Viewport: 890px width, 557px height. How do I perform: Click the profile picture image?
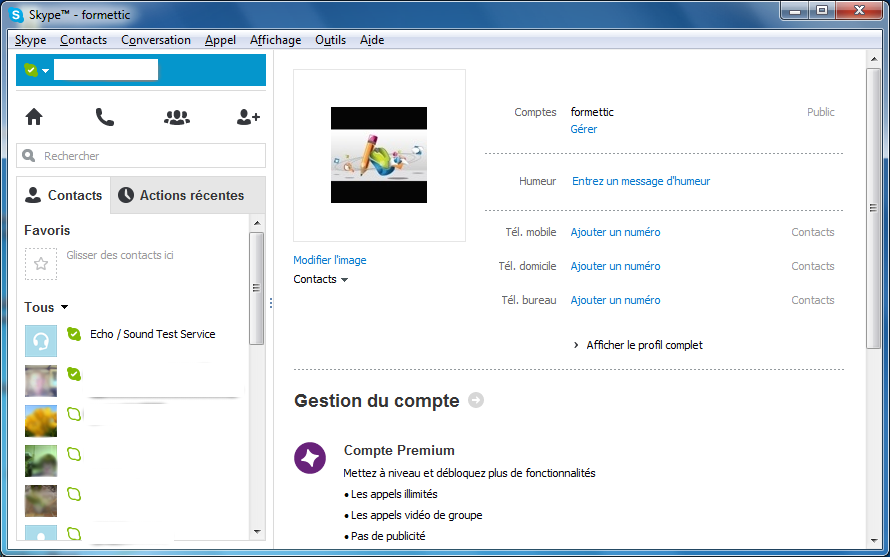click(379, 155)
